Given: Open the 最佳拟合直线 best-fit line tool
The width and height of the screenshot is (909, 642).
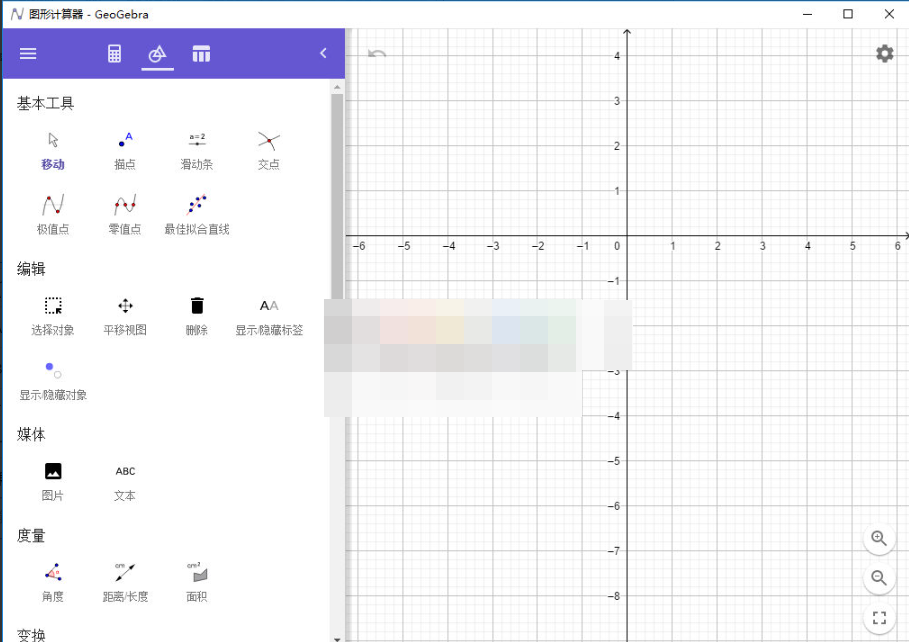Looking at the screenshot, I should pos(196,212).
